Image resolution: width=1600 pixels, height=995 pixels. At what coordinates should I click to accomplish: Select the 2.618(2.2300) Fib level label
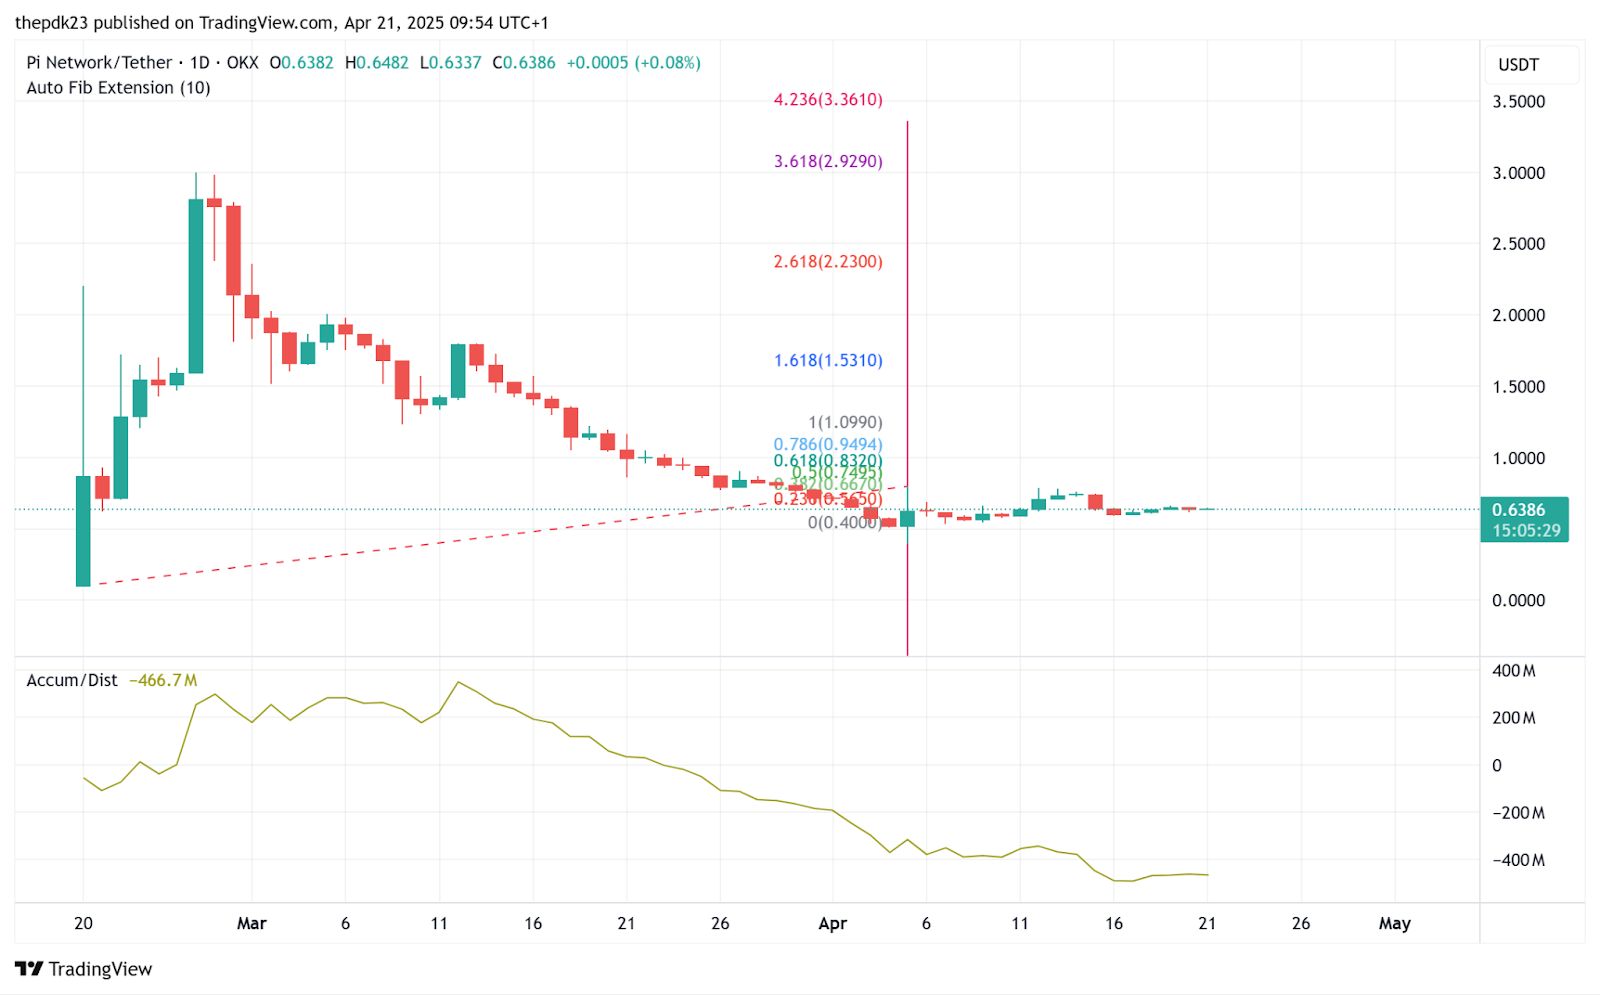828,262
